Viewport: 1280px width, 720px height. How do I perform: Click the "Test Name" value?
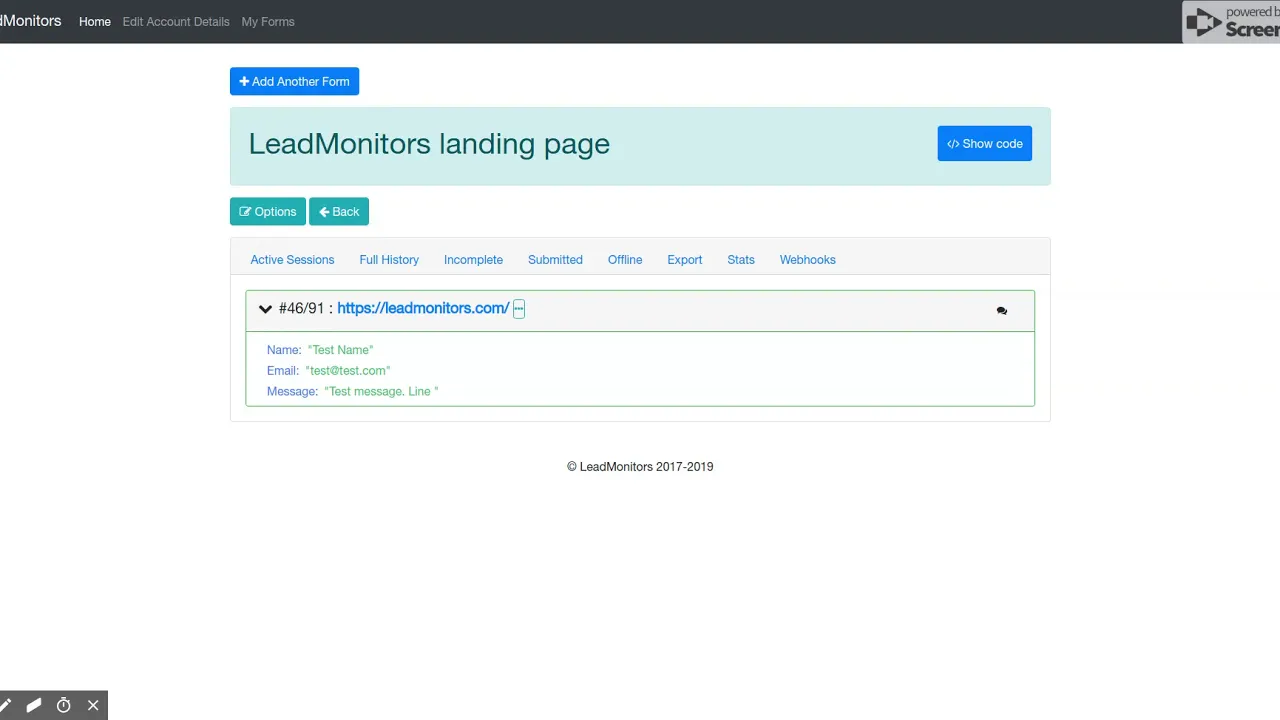pyautogui.click(x=340, y=350)
